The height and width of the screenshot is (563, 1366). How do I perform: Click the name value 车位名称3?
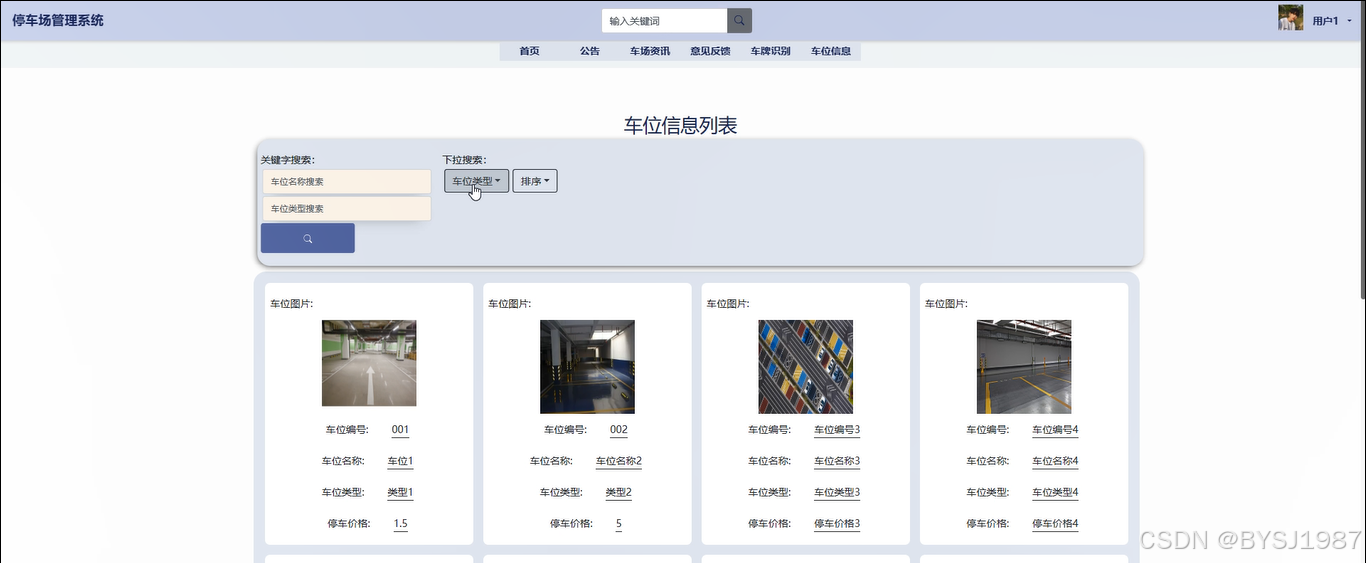837,461
